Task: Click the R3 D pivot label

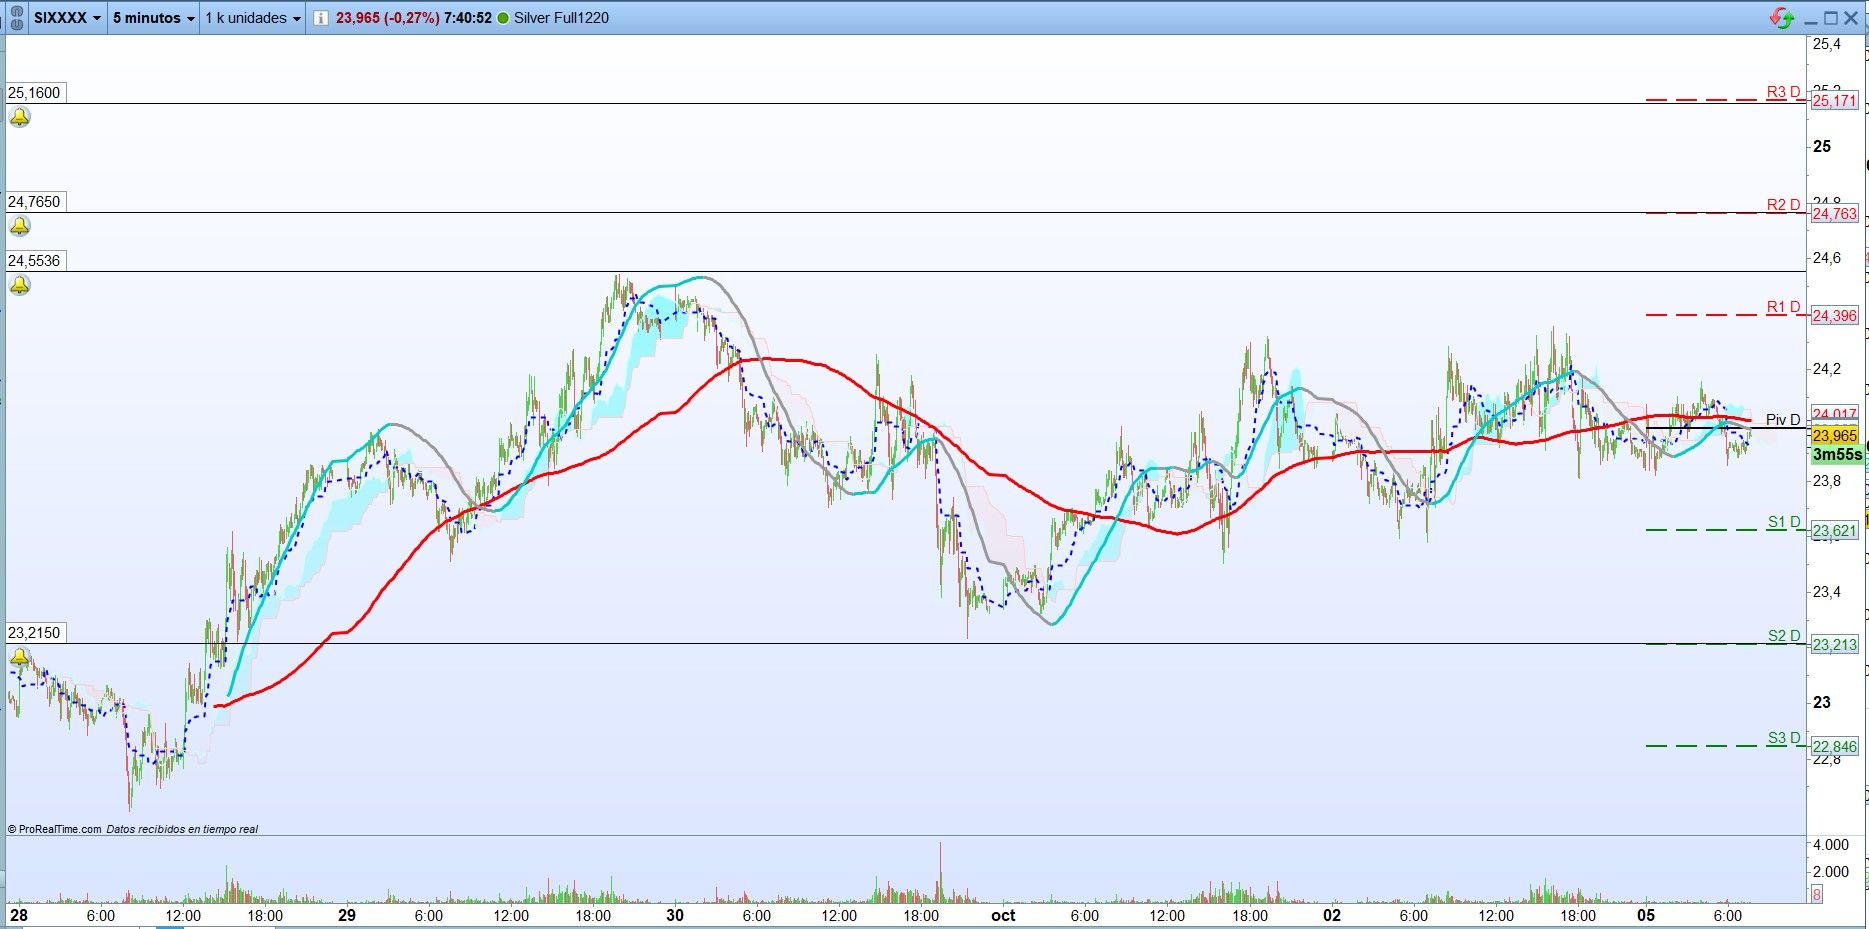Action: tap(1783, 92)
